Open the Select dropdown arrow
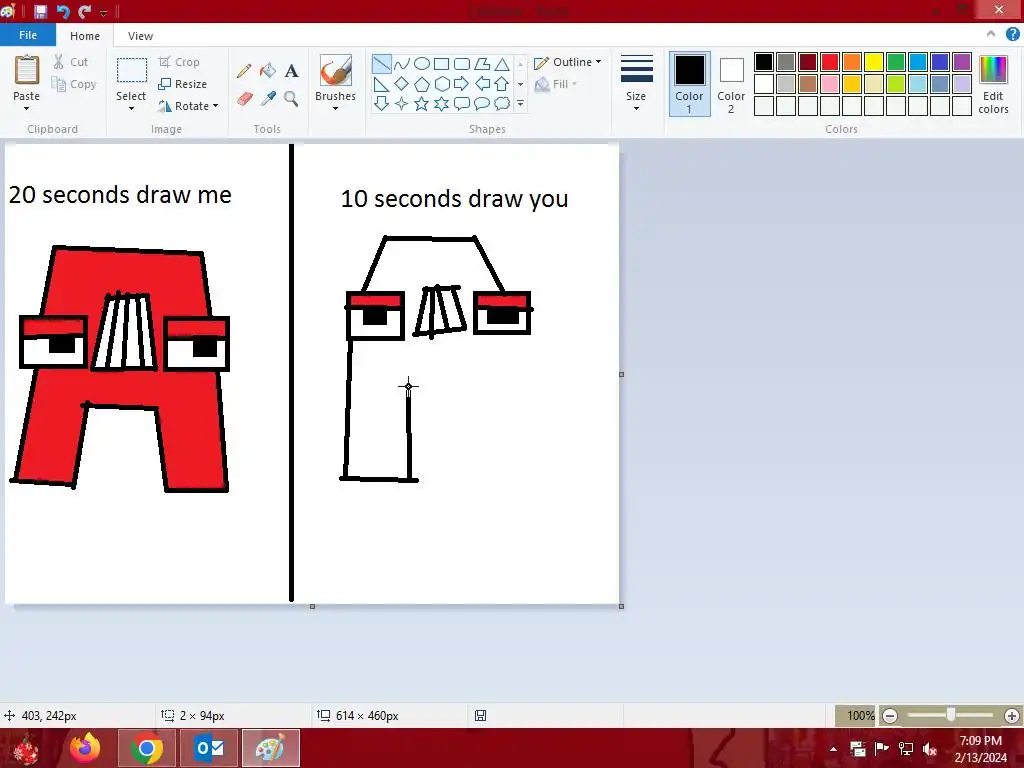 (131, 108)
